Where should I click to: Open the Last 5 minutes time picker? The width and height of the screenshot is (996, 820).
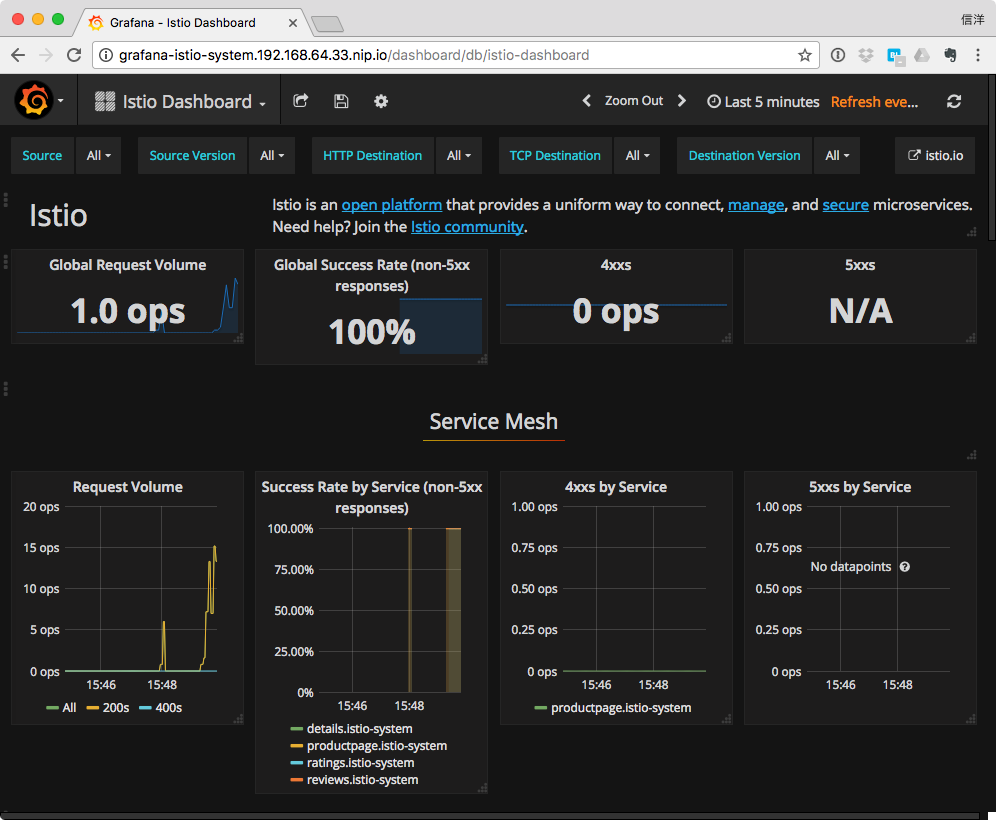coord(764,102)
